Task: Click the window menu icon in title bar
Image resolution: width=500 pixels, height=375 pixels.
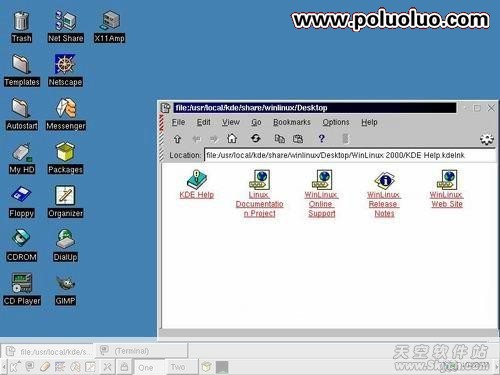Action: [x=166, y=108]
